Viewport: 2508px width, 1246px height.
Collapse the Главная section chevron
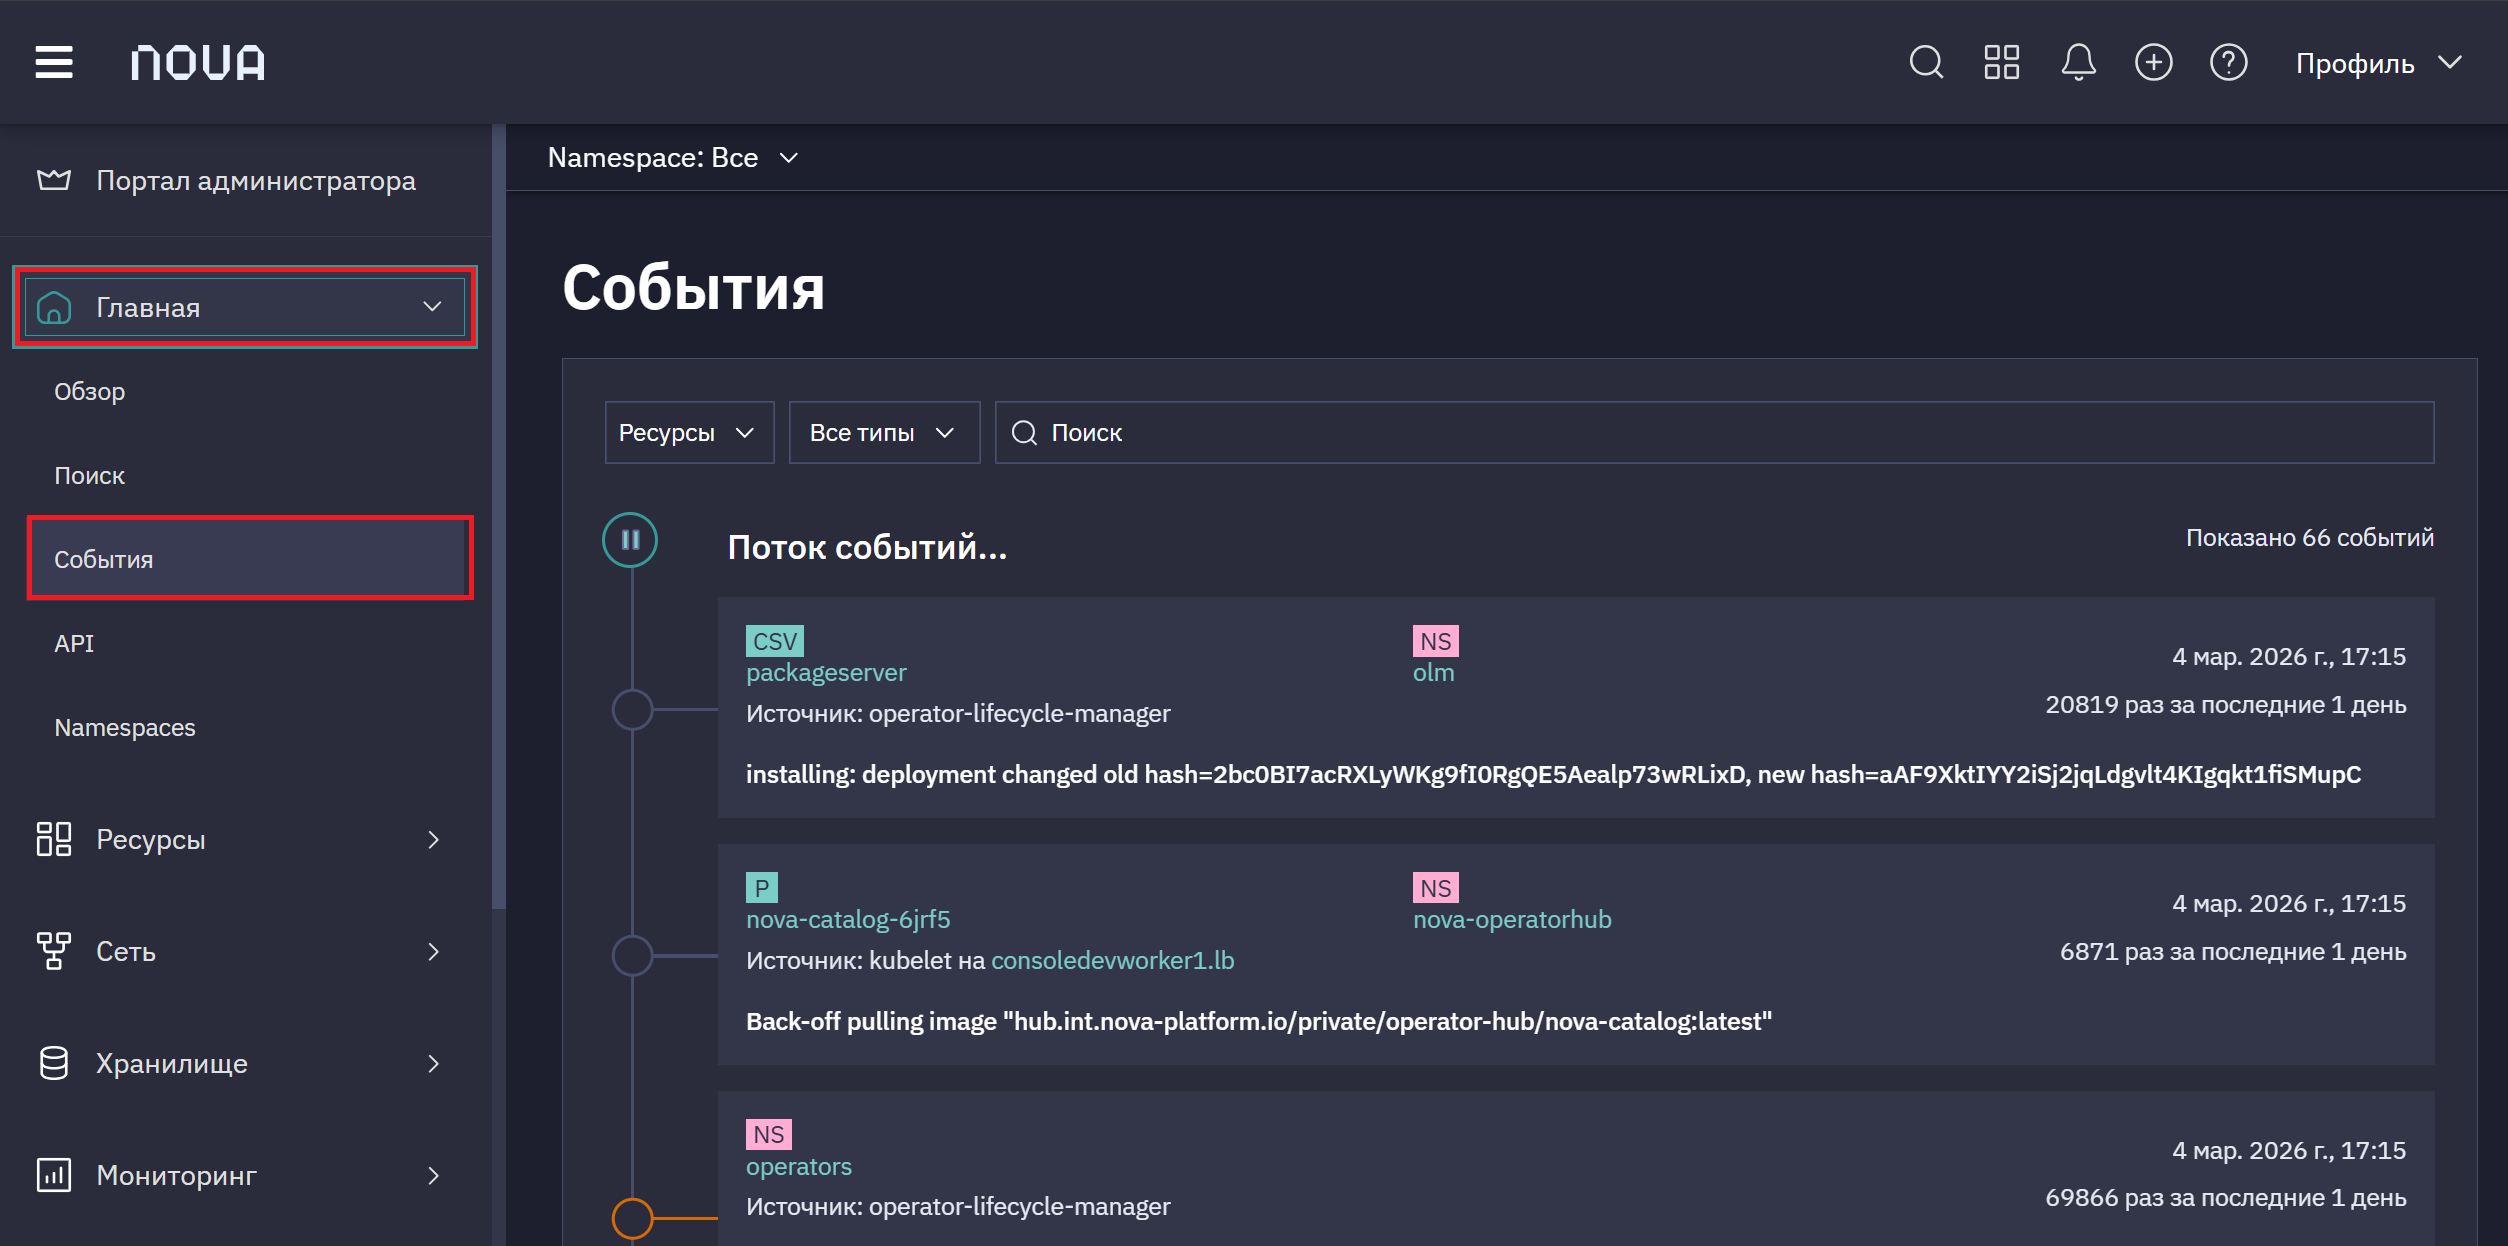tap(432, 307)
